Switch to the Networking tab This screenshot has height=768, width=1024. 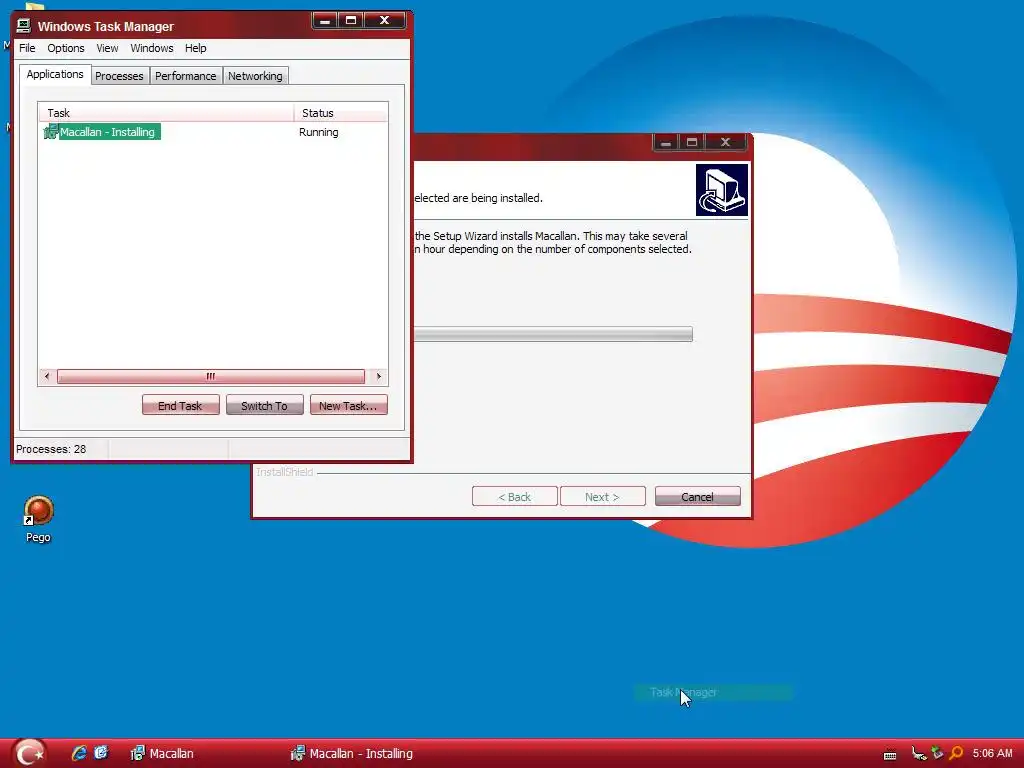click(x=255, y=76)
